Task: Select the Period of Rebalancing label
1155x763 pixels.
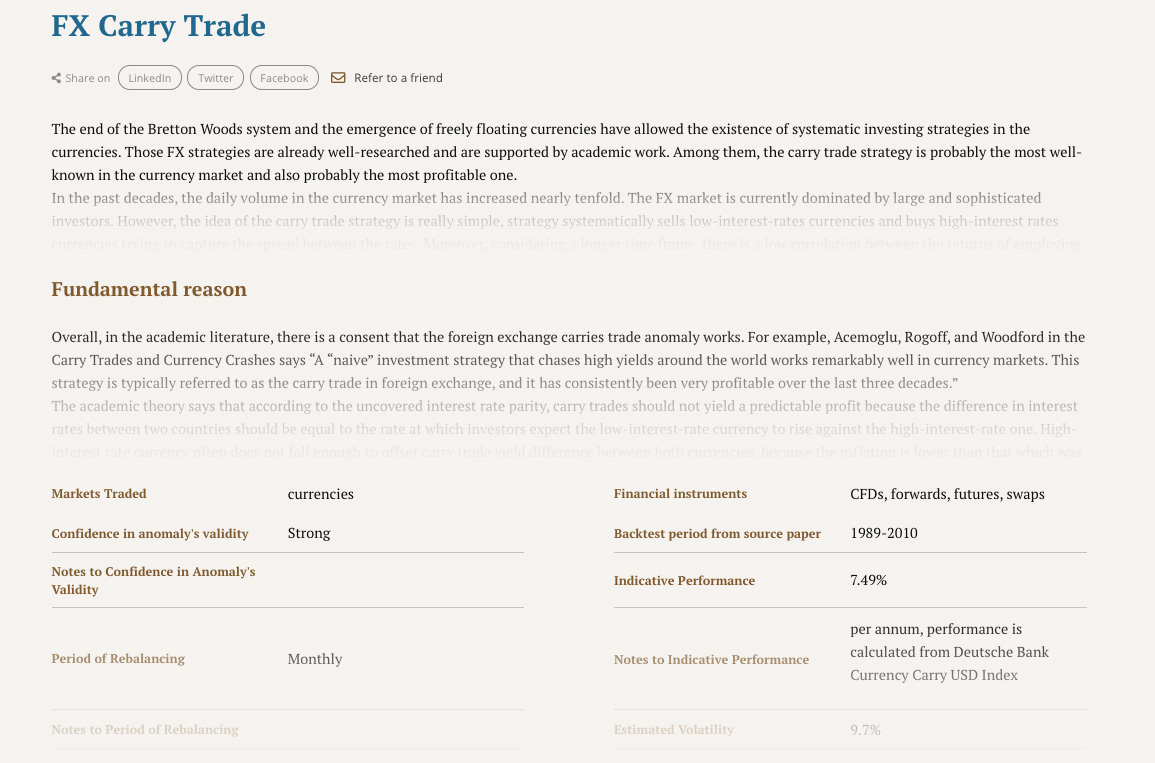Action: 118,659
